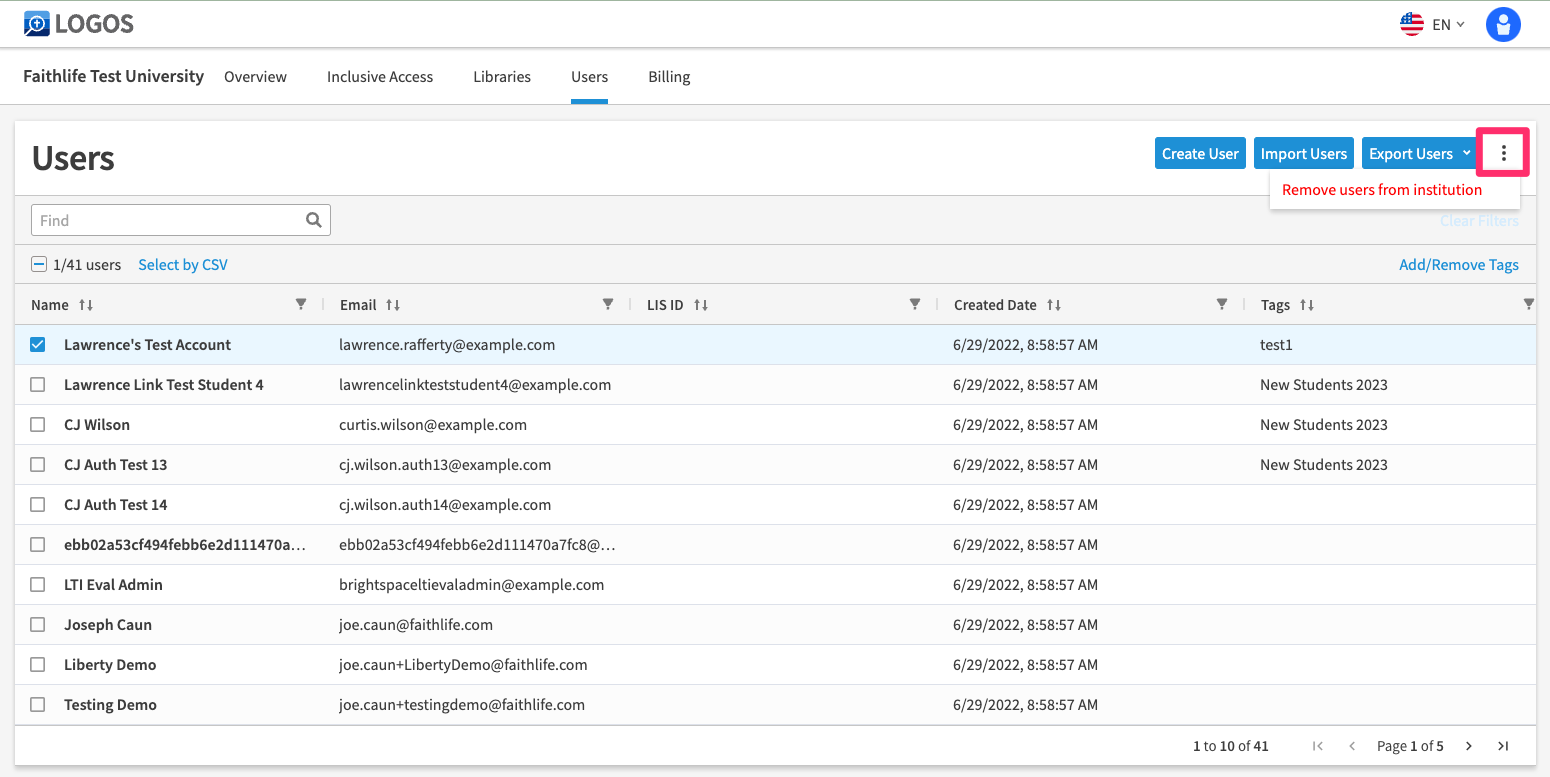Check Lawrence Link Test Student 4 row
The image size is (1550, 777).
[x=38, y=385]
